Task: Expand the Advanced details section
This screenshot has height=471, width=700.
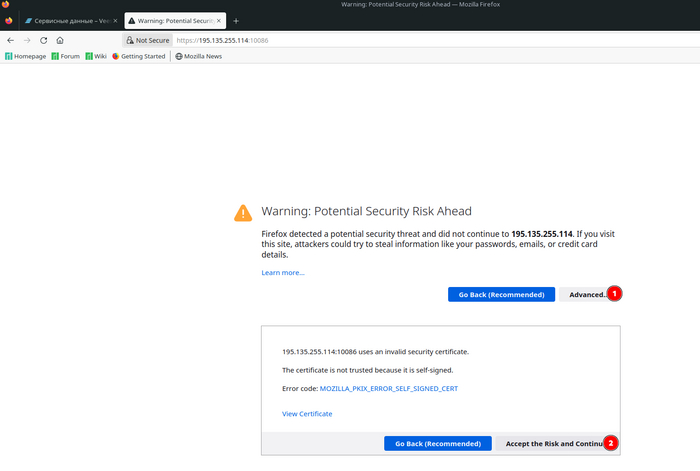Action: [586, 294]
